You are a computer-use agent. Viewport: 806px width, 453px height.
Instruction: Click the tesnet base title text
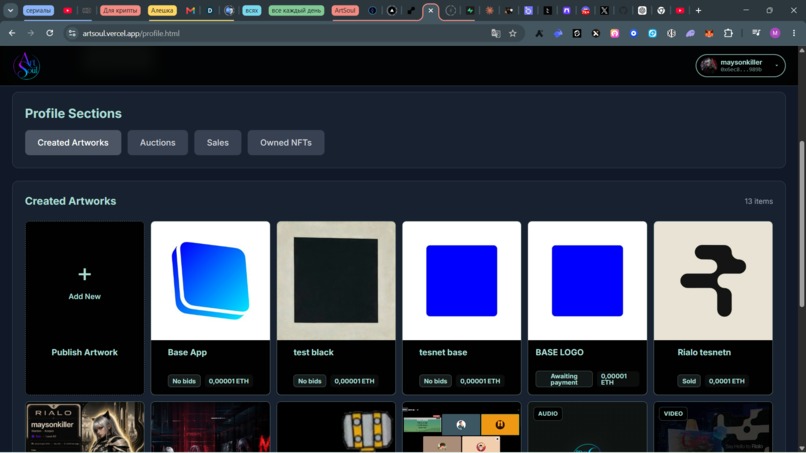point(443,352)
